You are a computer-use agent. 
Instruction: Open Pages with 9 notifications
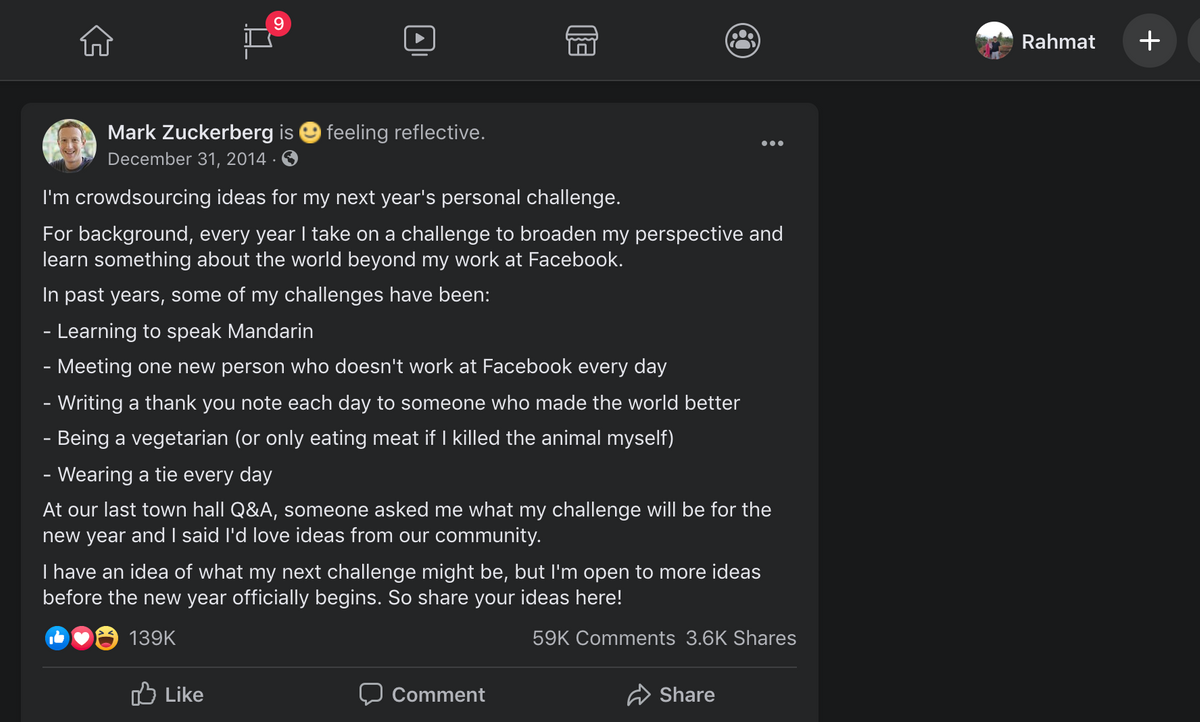pos(258,41)
